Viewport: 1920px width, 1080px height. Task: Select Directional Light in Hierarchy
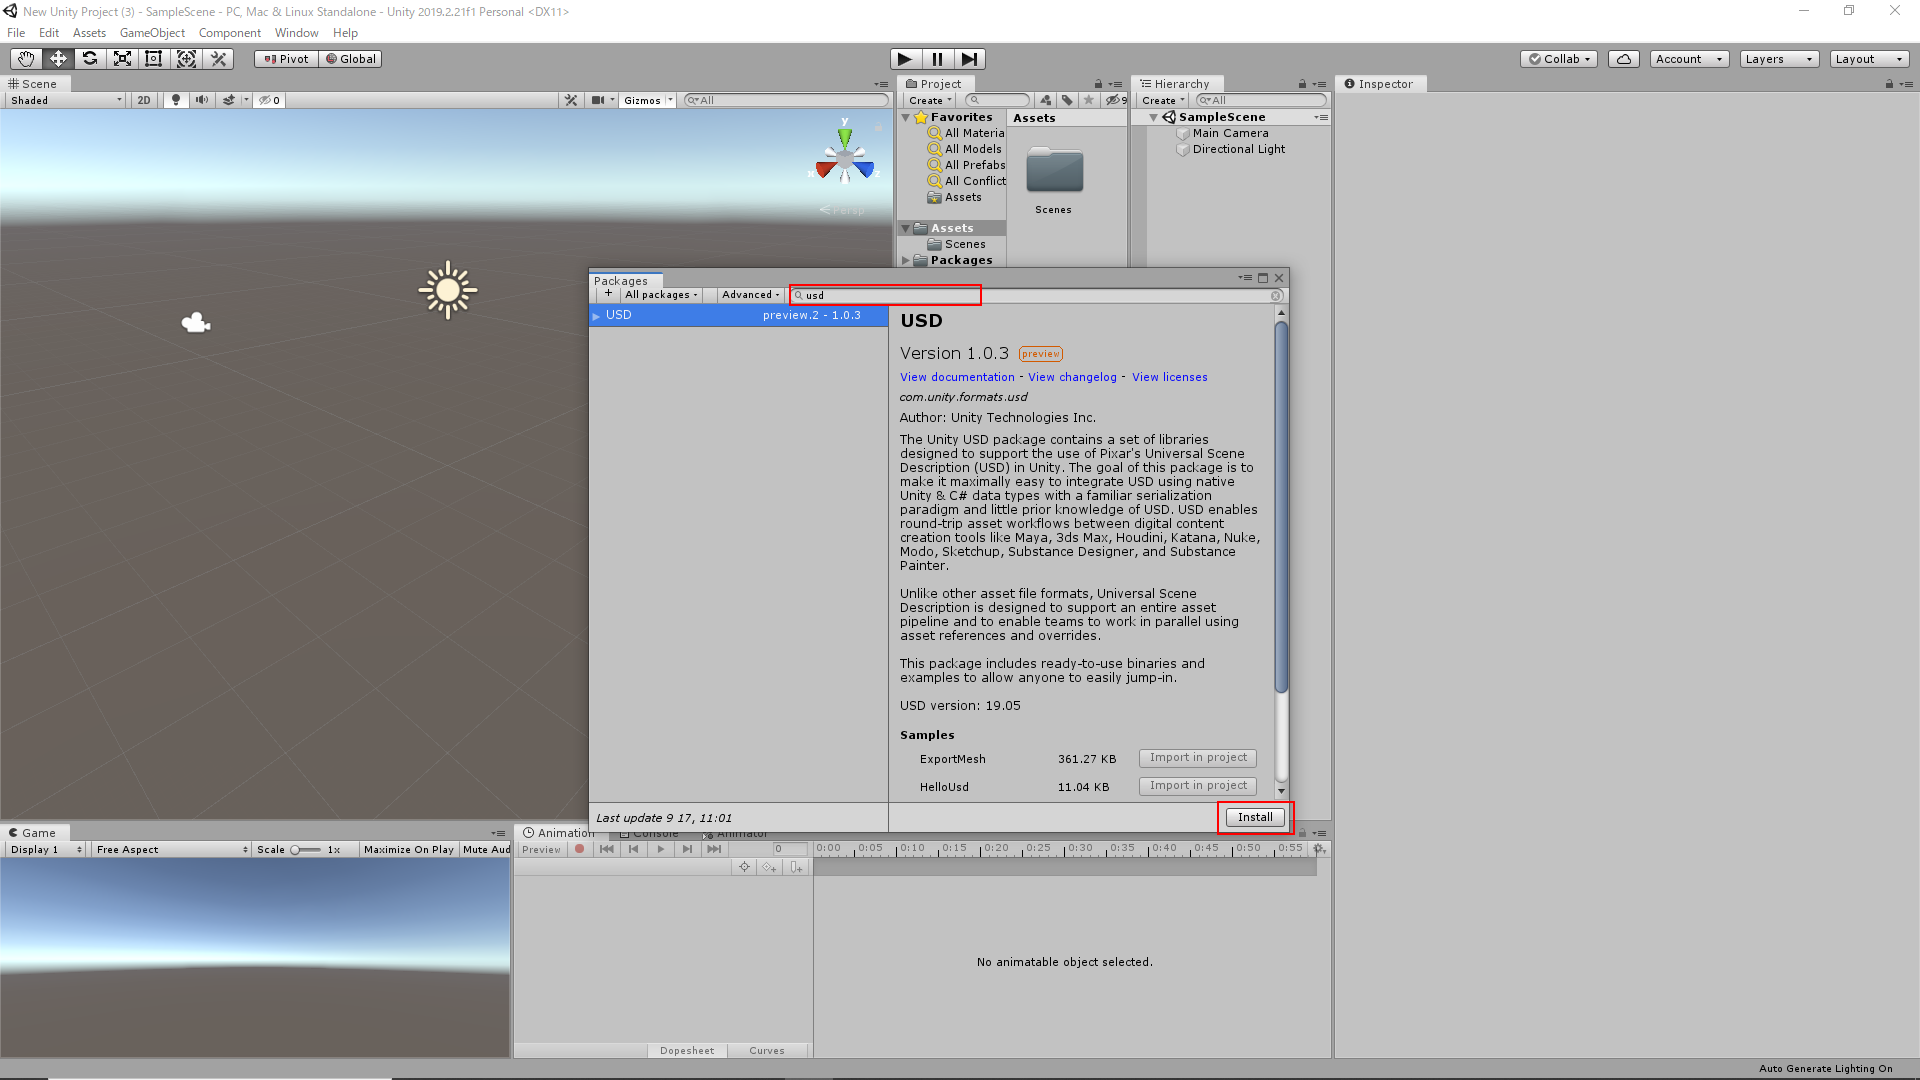tap(1238, 149)
